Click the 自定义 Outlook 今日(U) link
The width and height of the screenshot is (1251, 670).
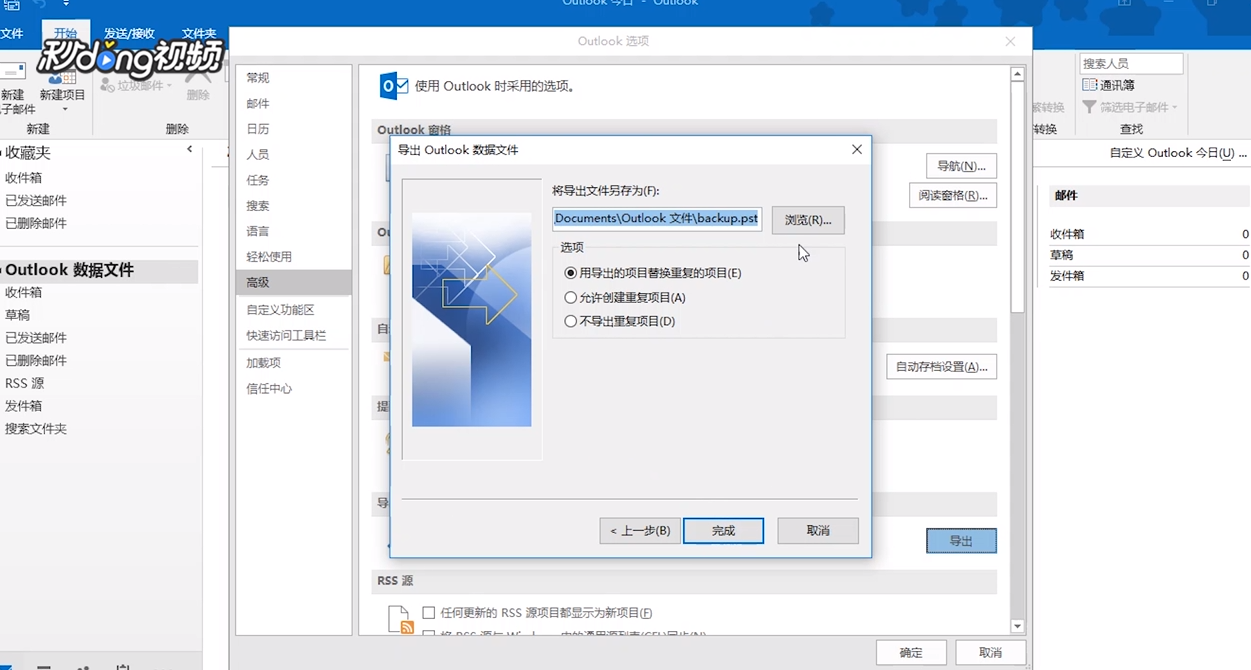point(1178,153)
